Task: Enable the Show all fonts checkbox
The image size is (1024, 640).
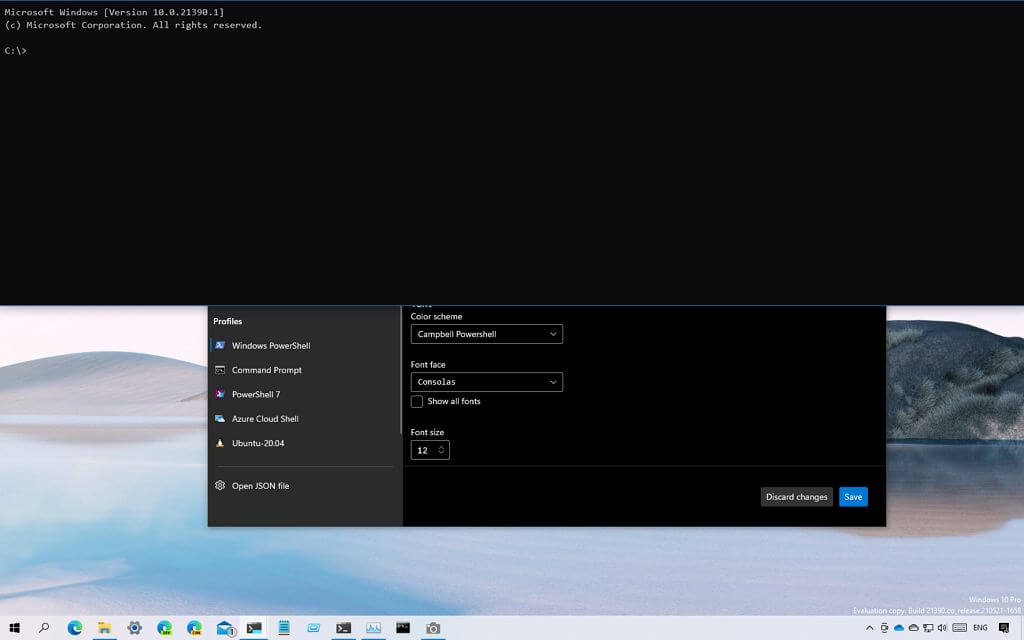Action: point(417,401)
